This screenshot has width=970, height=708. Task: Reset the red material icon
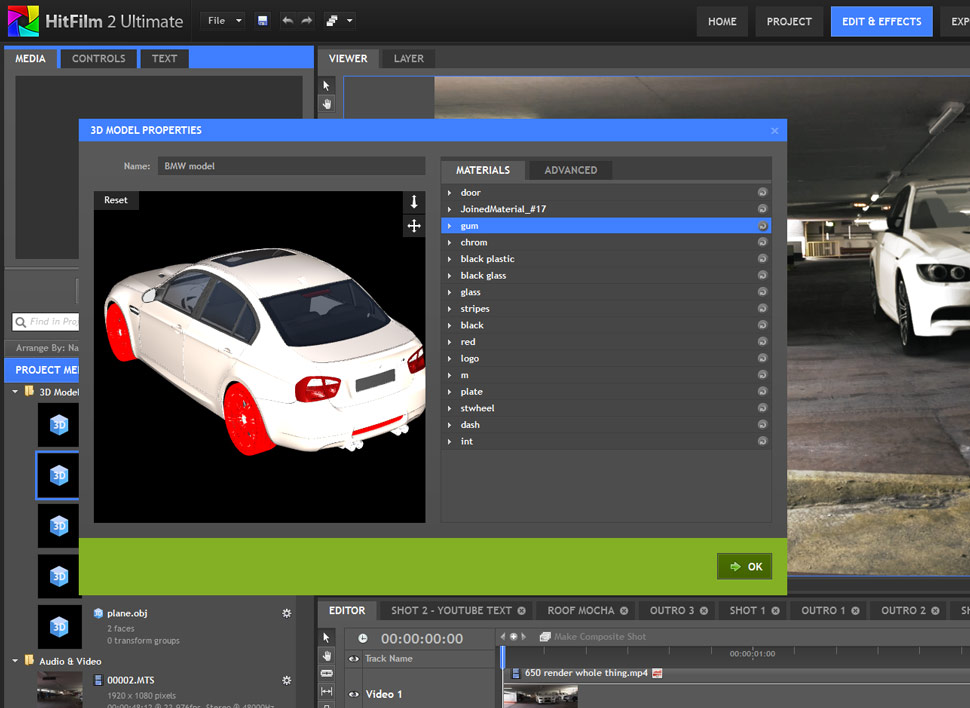762,342
